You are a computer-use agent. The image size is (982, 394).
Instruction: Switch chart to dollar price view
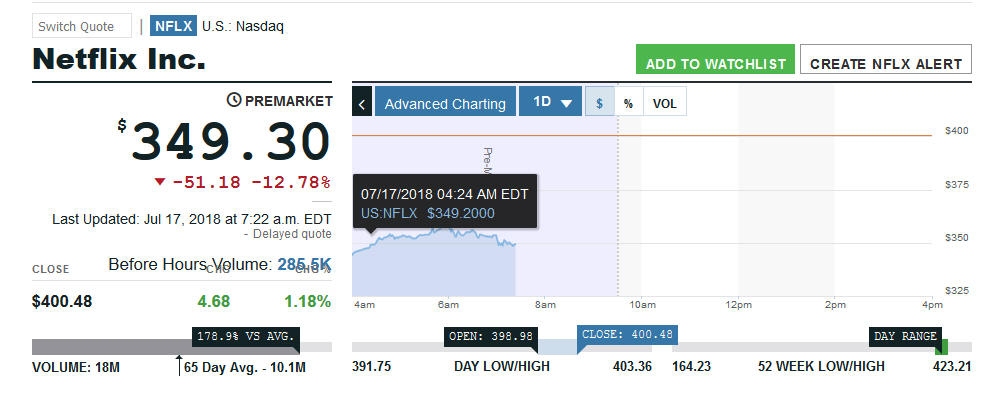tap(599, 103)
